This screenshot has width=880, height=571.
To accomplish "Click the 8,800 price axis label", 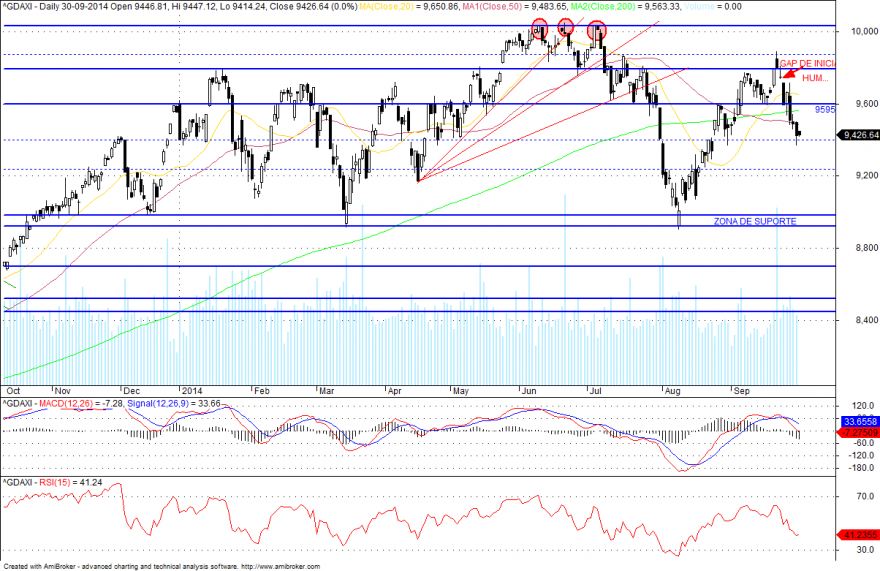I will (867, 248).
